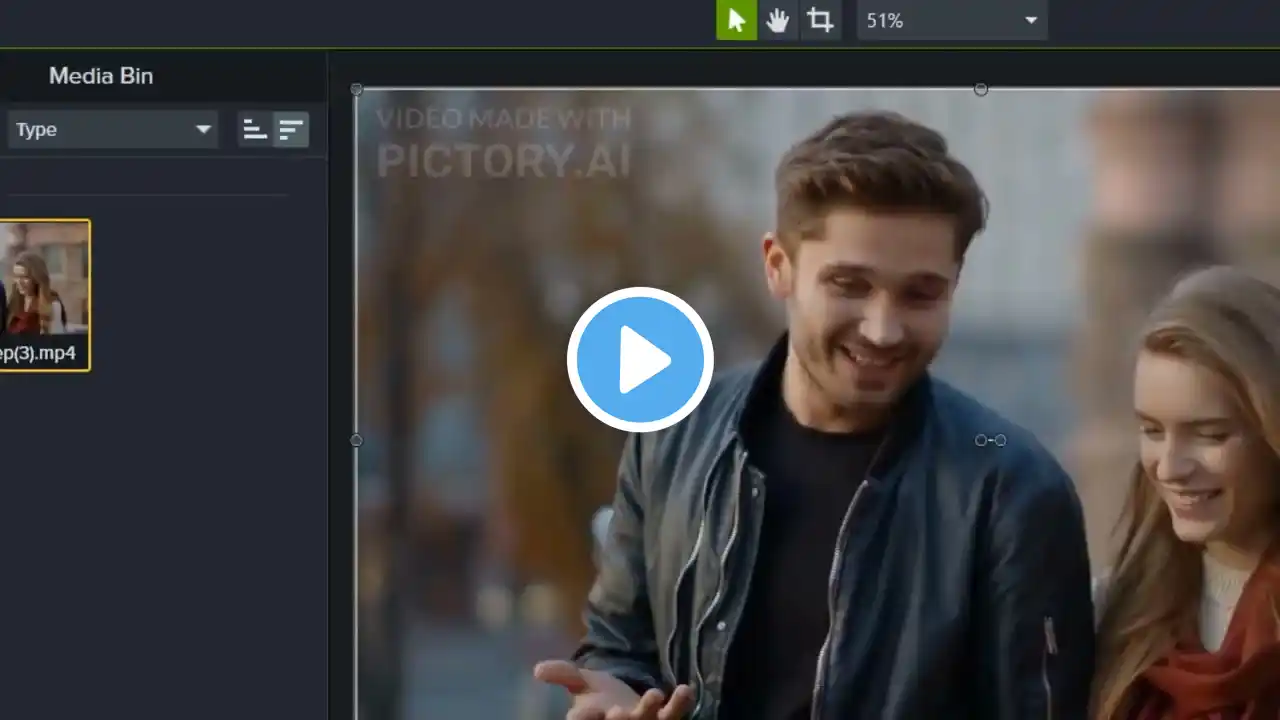
Task: Enable the Crop tool
Action: tap(820, 20)
